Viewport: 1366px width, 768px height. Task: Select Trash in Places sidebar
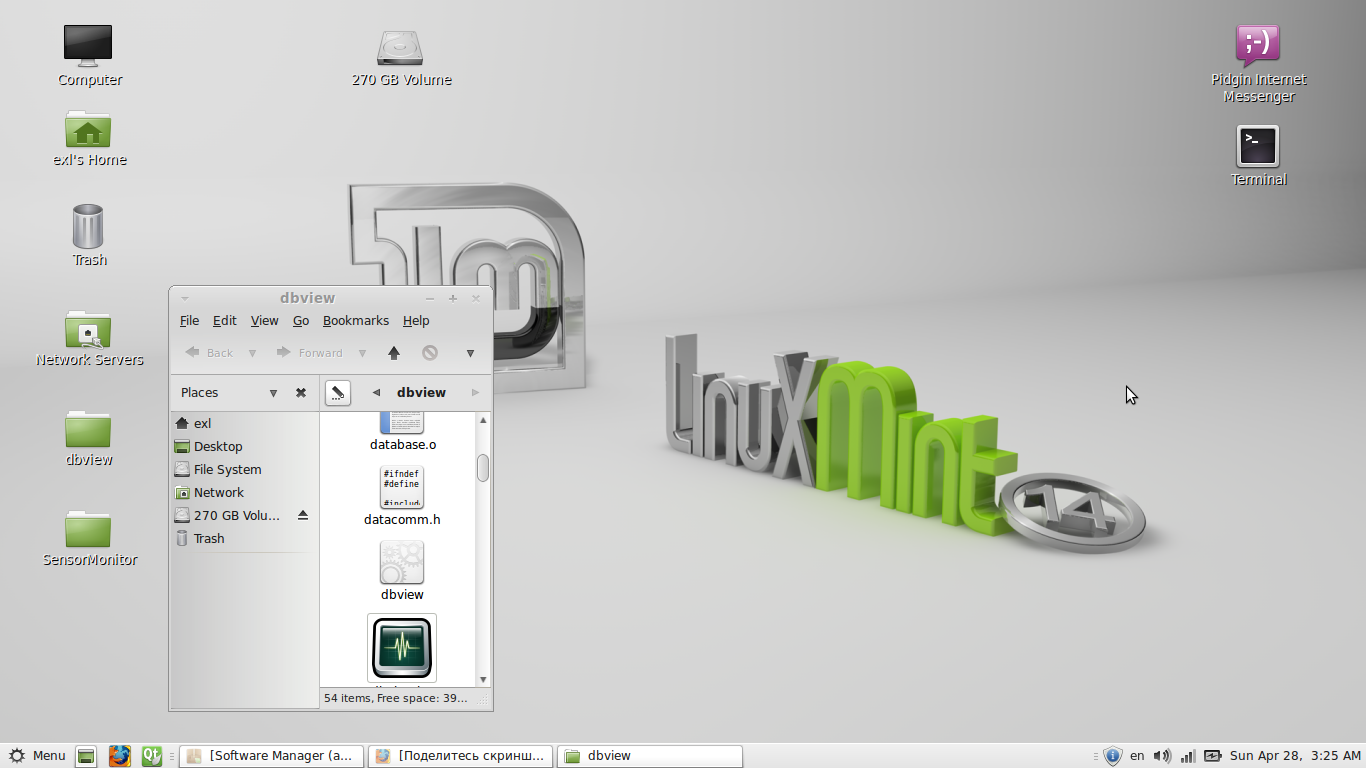tap(243, 538)
